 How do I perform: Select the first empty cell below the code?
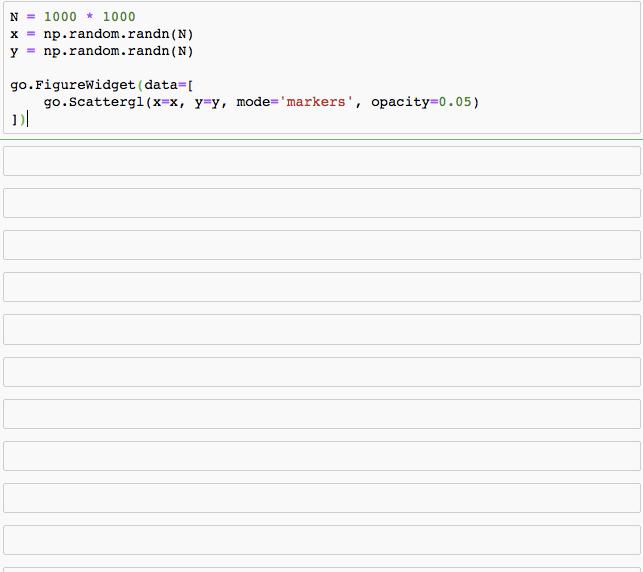(321, 161)
